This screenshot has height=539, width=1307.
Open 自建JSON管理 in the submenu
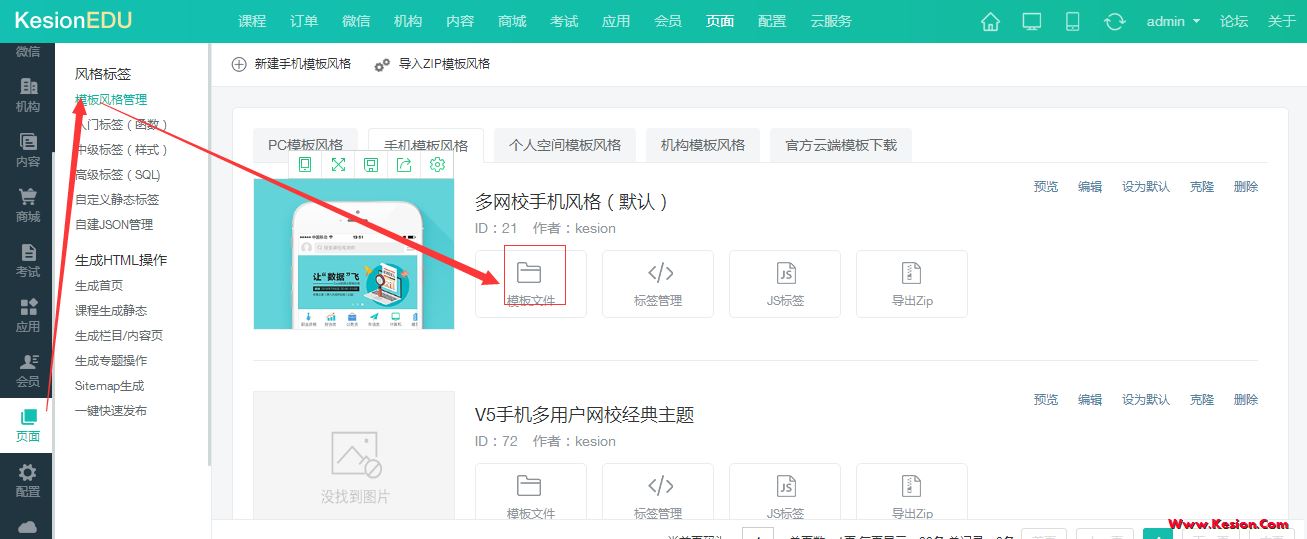tap(114, 225)
